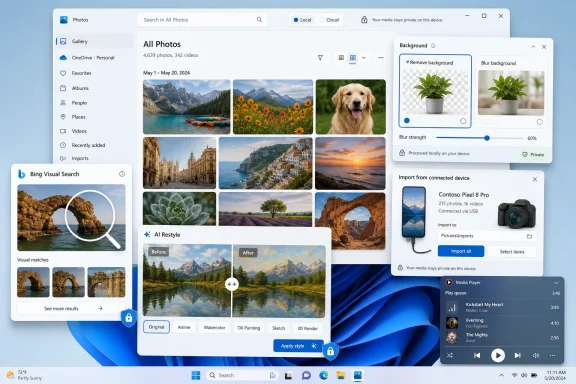Open the Gallery section in the sidebar
This screenshot has height=384, width=576.
tap(95, 42)
